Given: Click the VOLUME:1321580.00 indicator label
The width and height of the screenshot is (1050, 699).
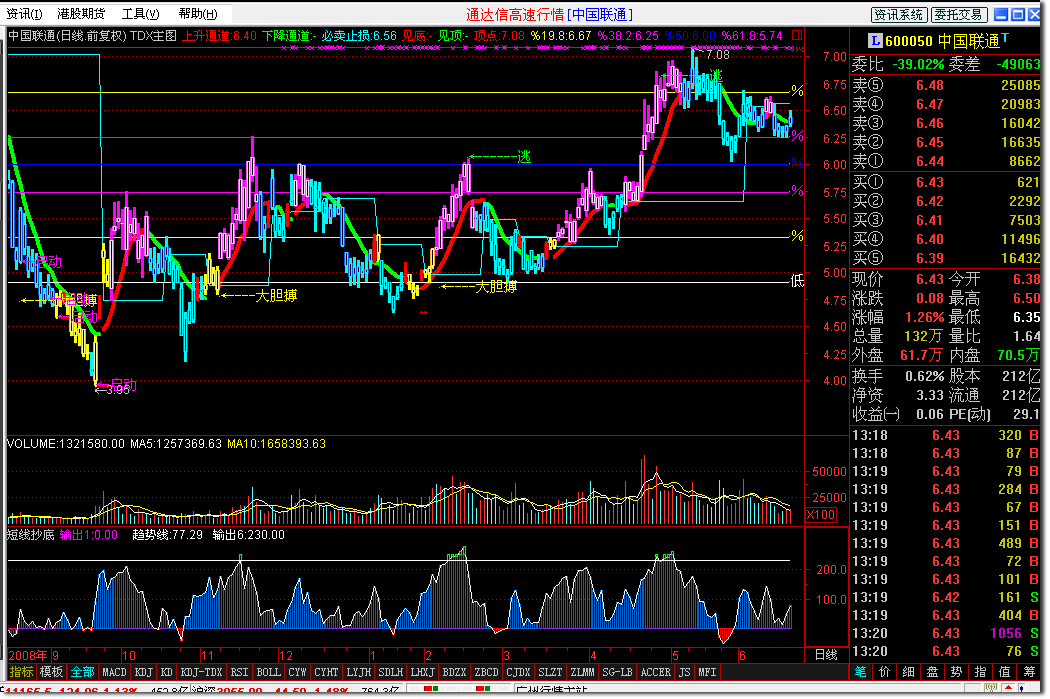Looking at the screenshot, I should (x=66, y=443).
